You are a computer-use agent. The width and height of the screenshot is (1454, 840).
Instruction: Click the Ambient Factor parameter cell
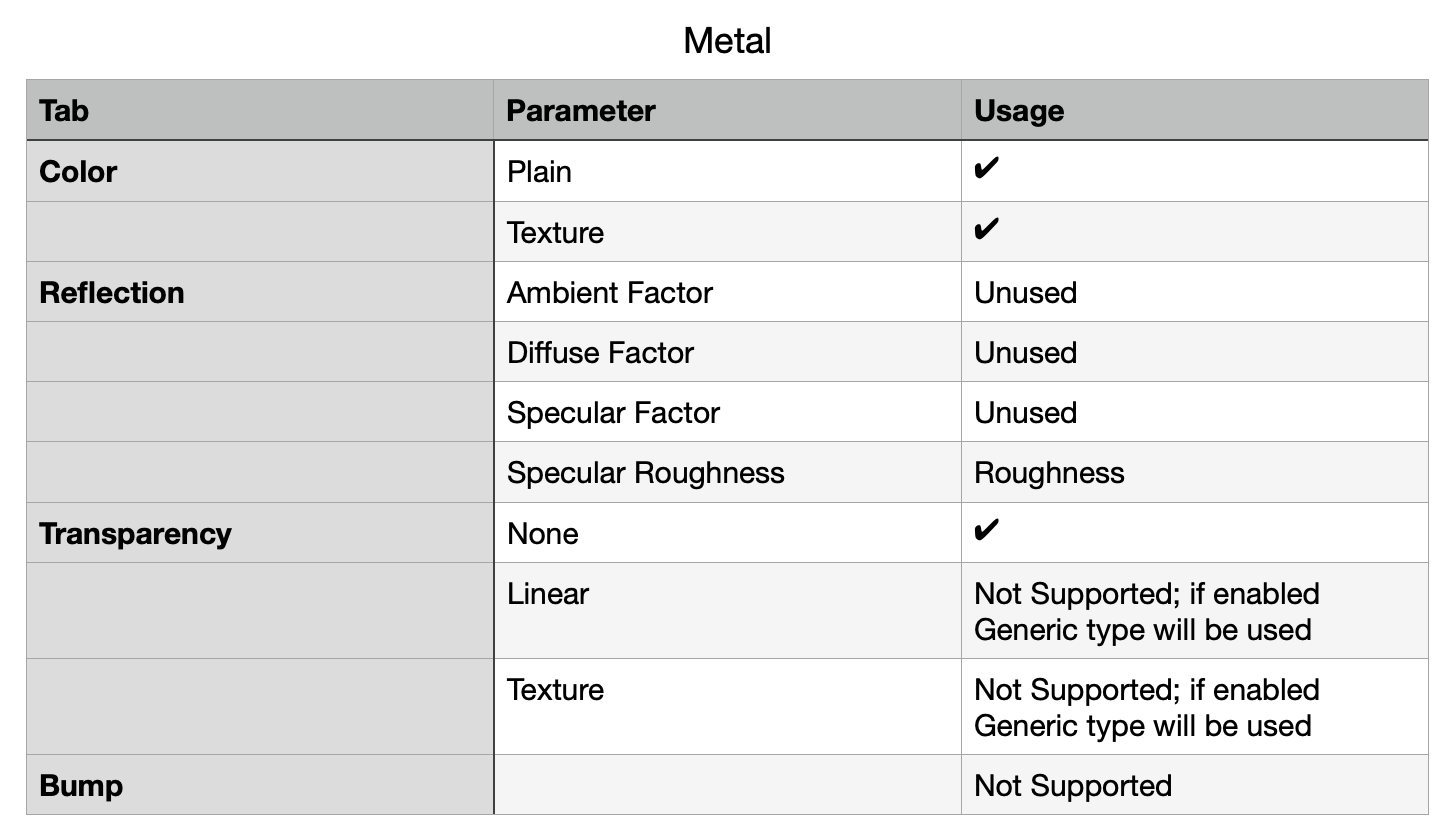[x=728, y=292]
